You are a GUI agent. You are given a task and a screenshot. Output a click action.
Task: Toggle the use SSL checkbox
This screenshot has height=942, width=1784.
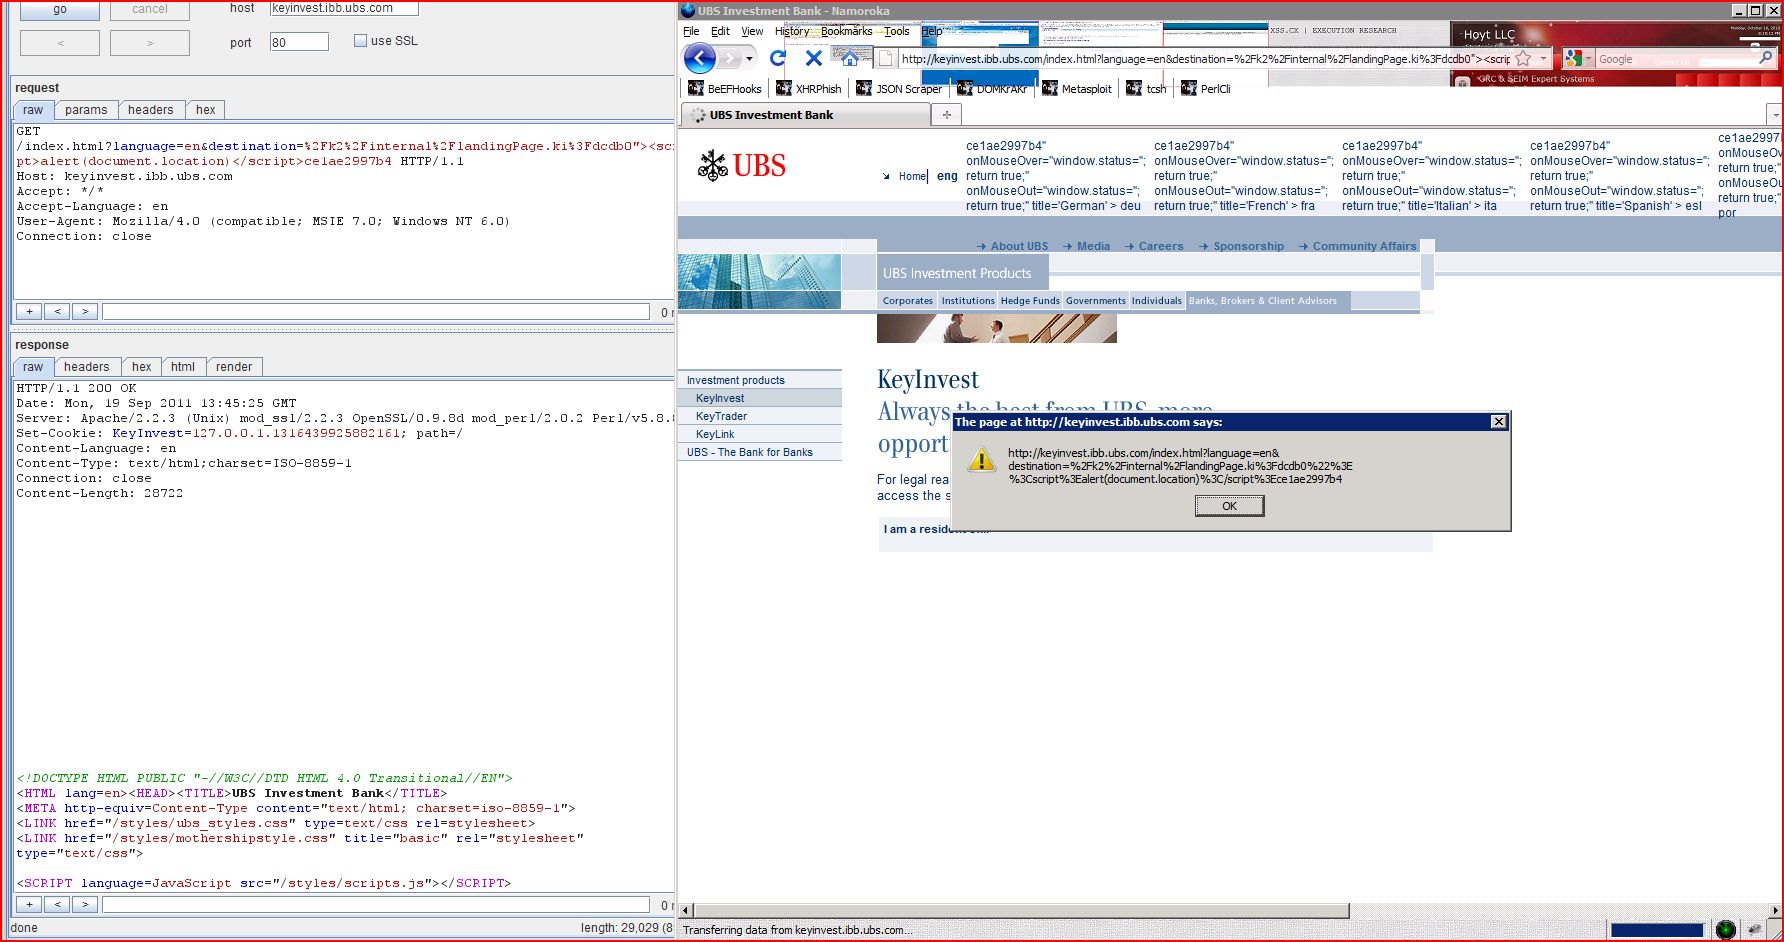[361, 41]
